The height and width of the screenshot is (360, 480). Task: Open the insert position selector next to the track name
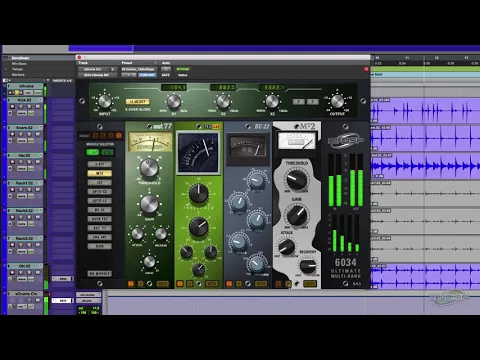[113, 69]
